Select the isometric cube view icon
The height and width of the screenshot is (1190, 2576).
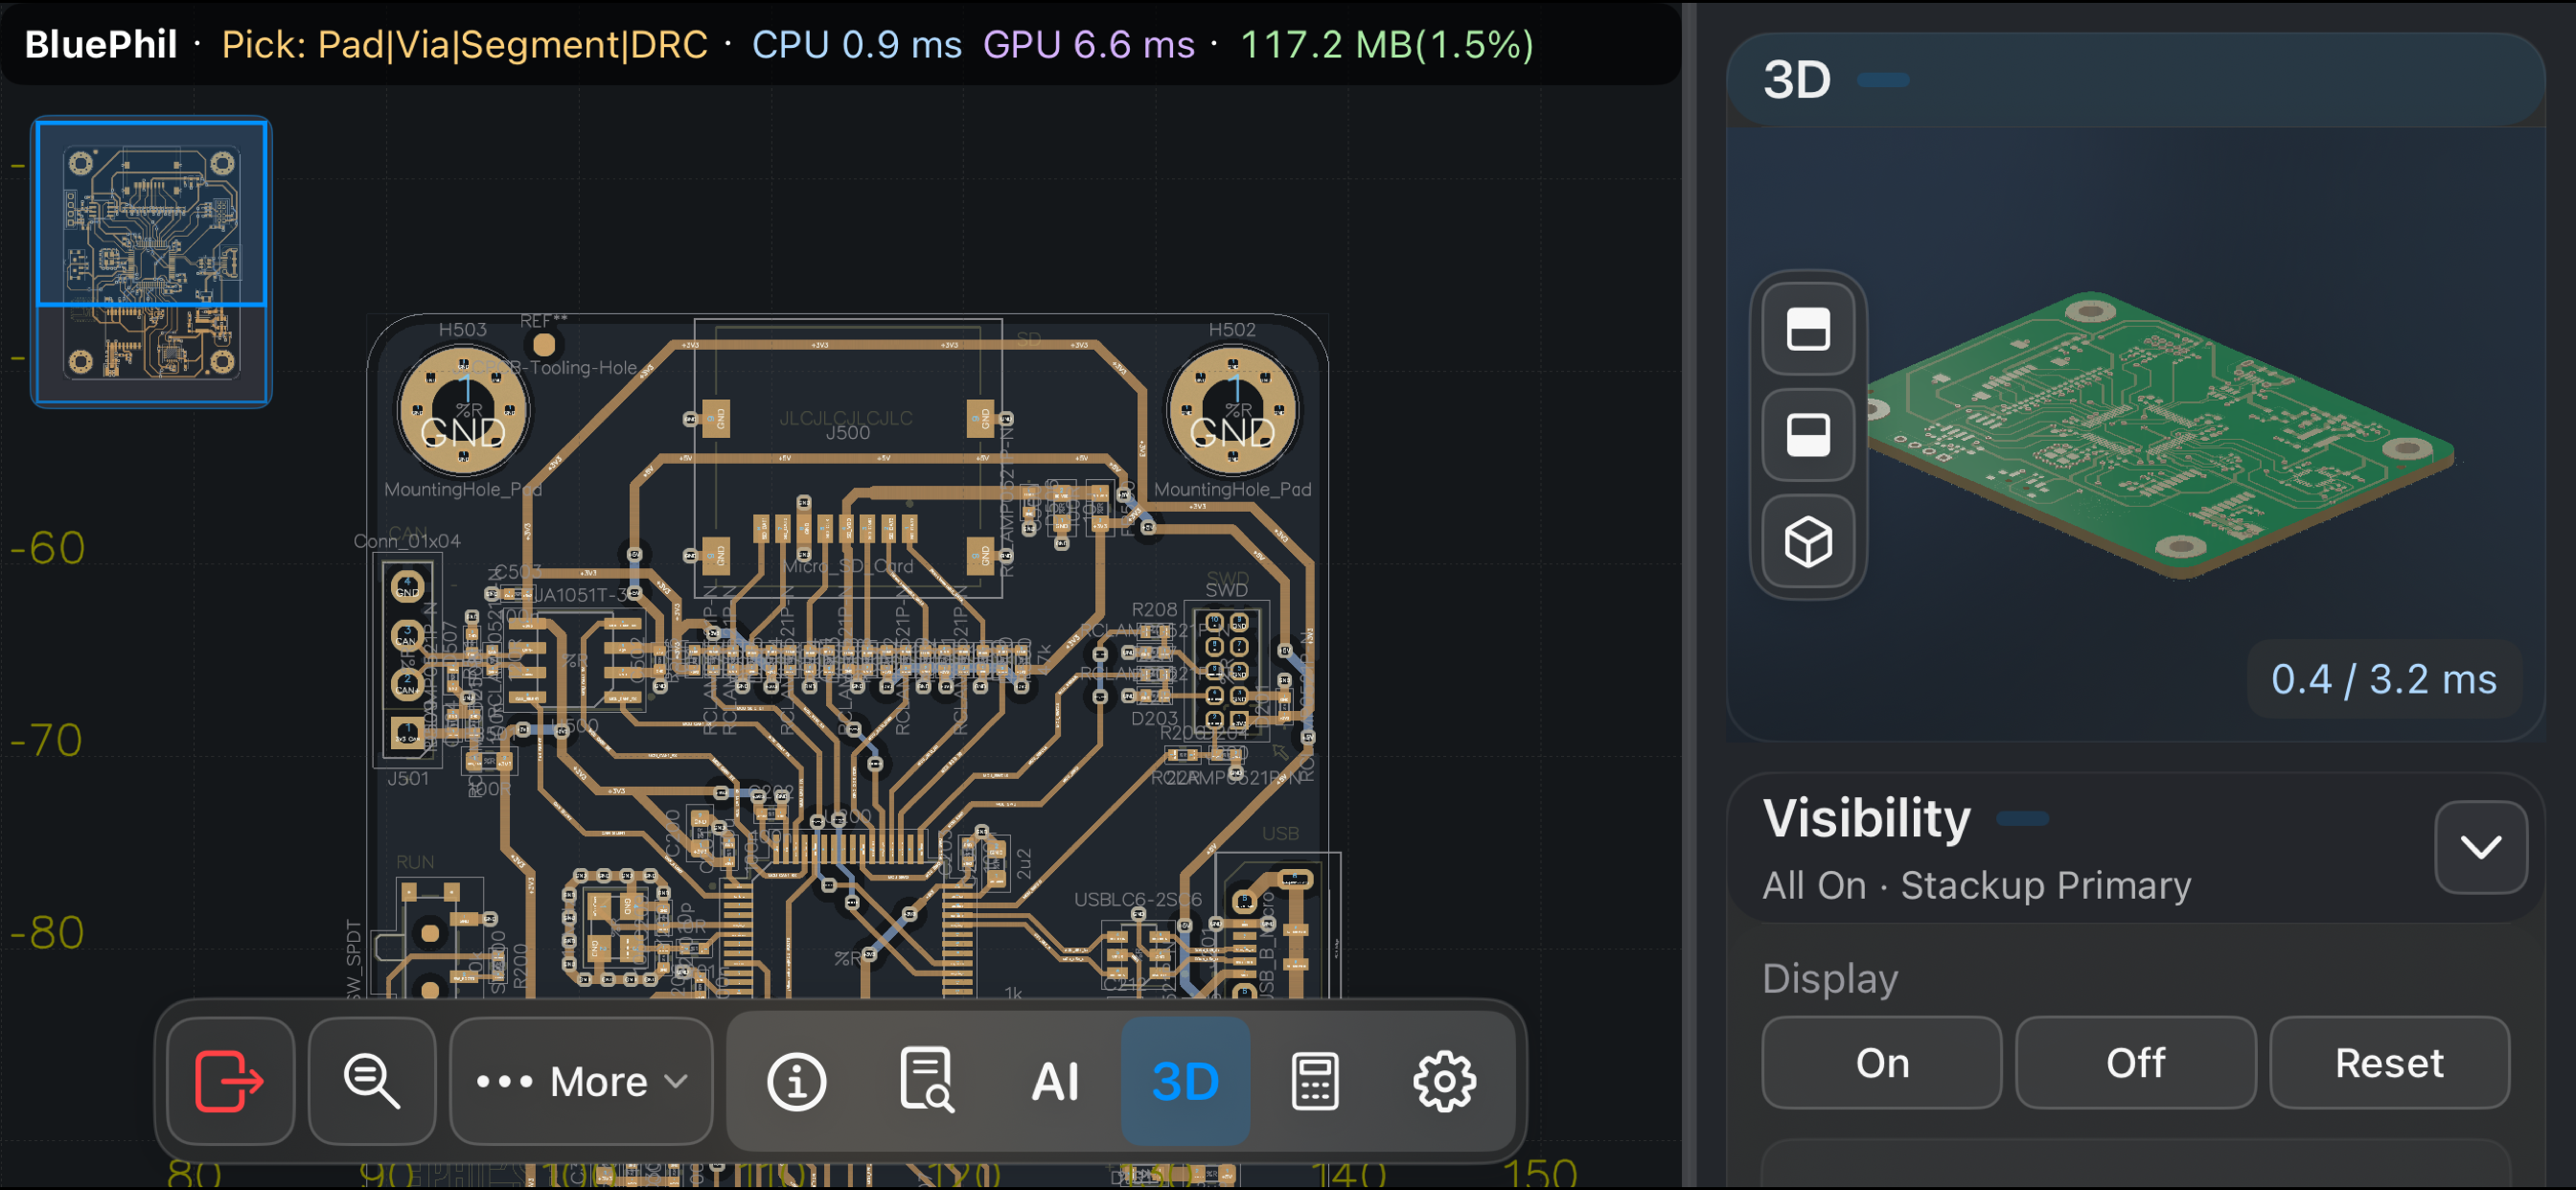[1808, 541]
